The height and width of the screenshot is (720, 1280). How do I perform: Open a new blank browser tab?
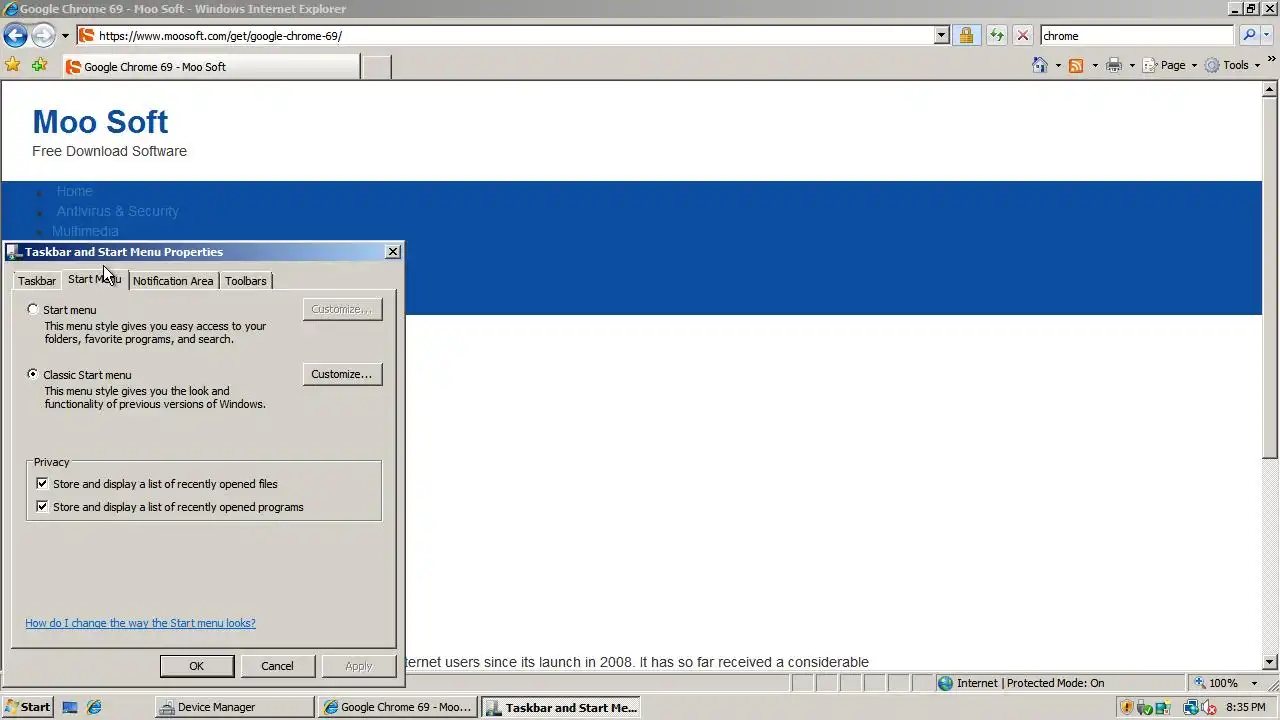[376, 67]
